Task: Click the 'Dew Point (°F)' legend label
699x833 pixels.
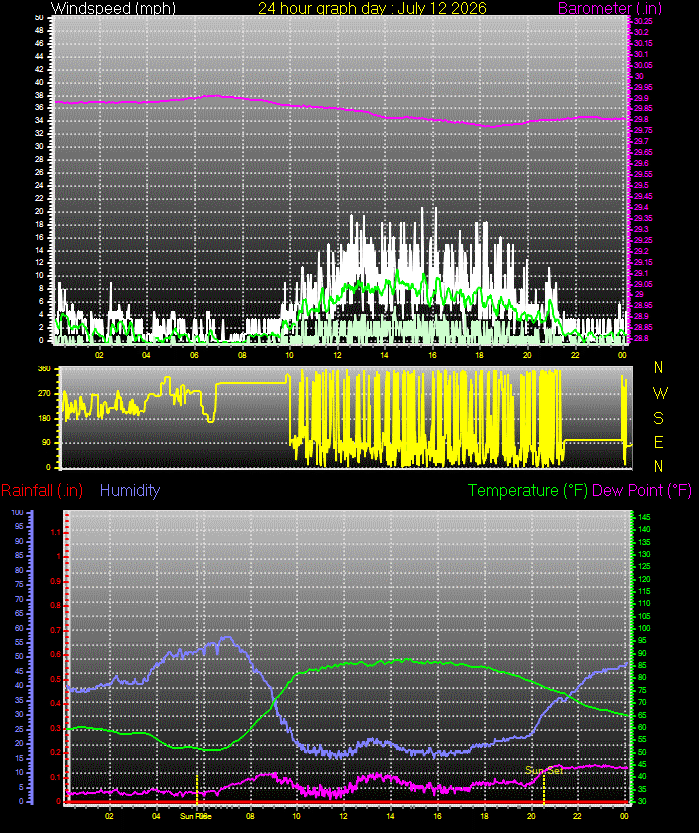Action: click(x=642, y=490)
